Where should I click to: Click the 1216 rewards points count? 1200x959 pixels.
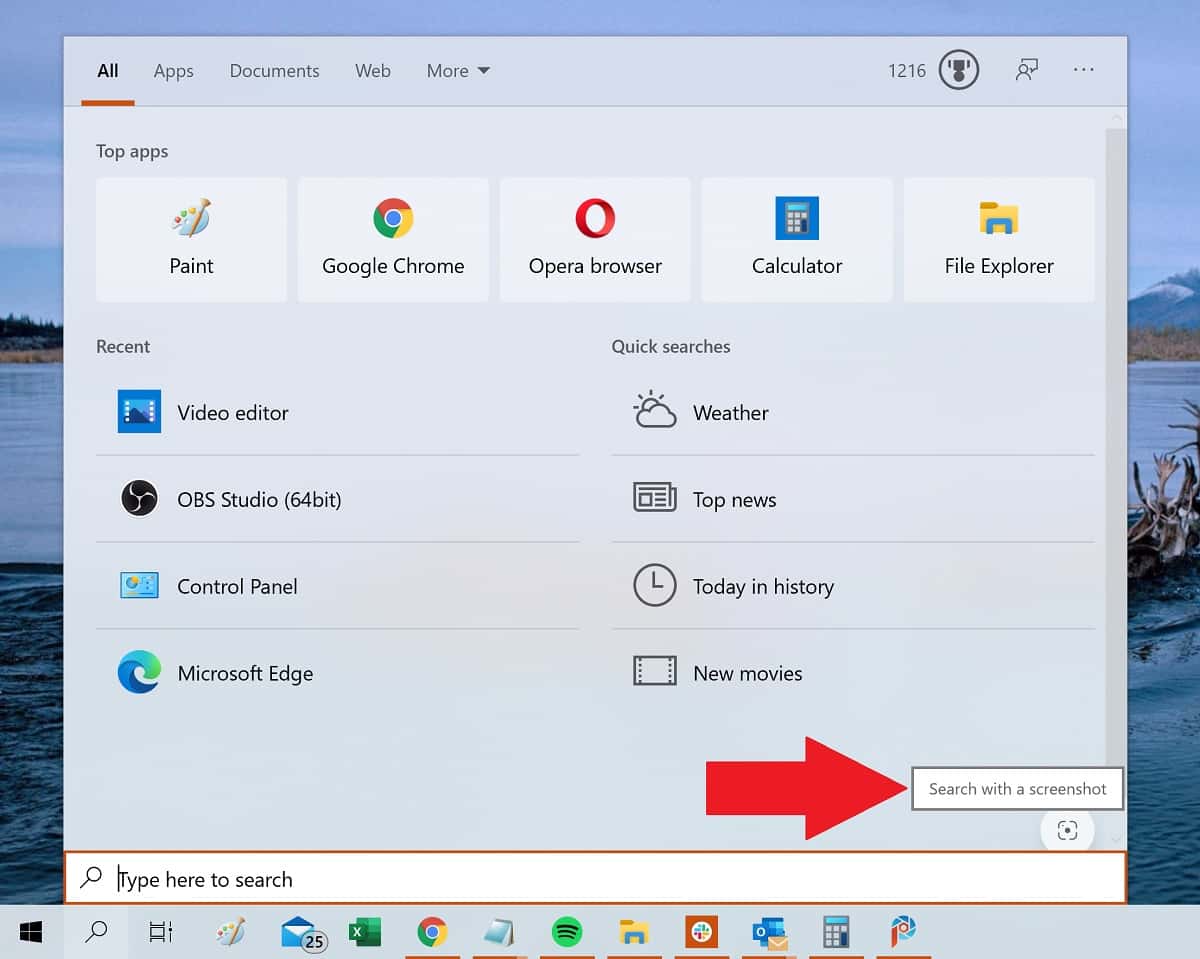click(907, 71)
